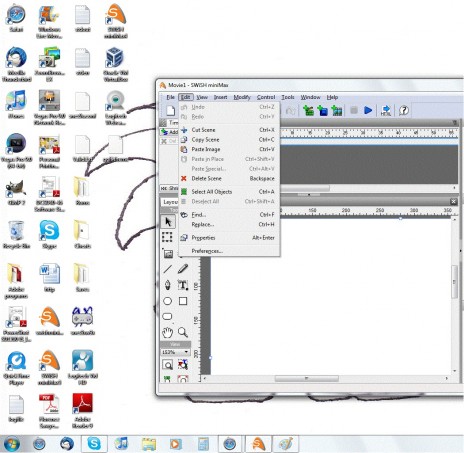This screenshot has width=464, height=453.
Task: Activate the Zoom magnifier tool
Action: (183, 332)
